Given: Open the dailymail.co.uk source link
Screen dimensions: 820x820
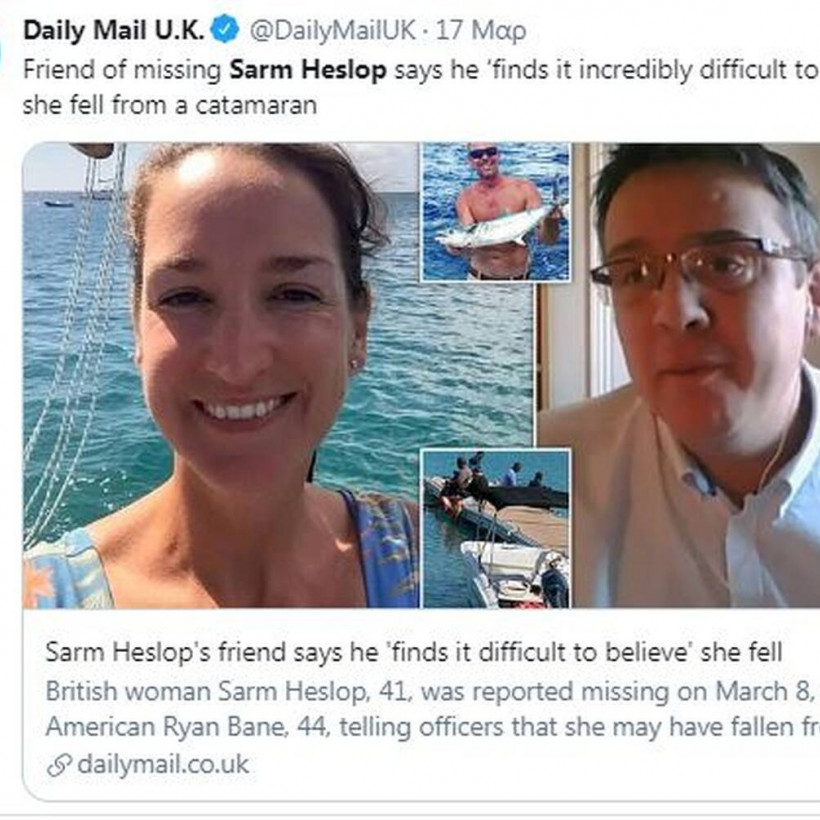Looking at the screenshot, I should pyautogui.click(x=163, y=765).
